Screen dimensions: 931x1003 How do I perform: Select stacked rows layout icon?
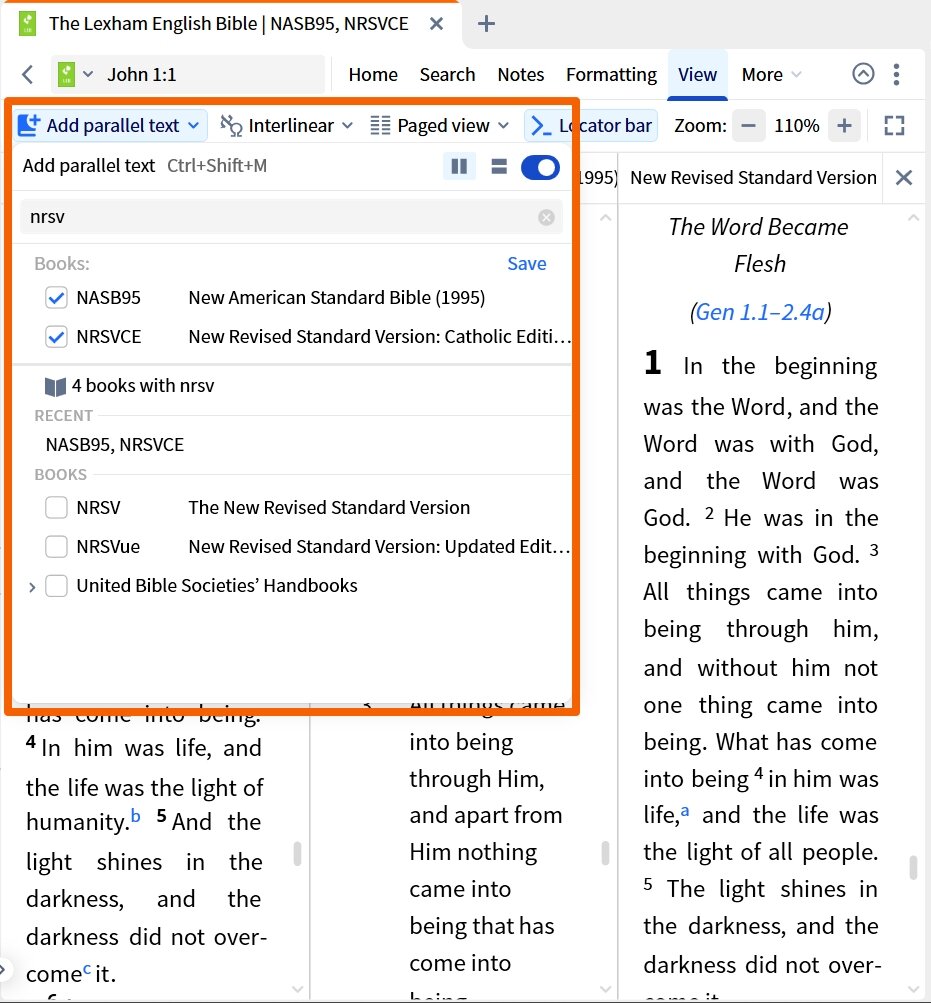(x=499, y=167)
